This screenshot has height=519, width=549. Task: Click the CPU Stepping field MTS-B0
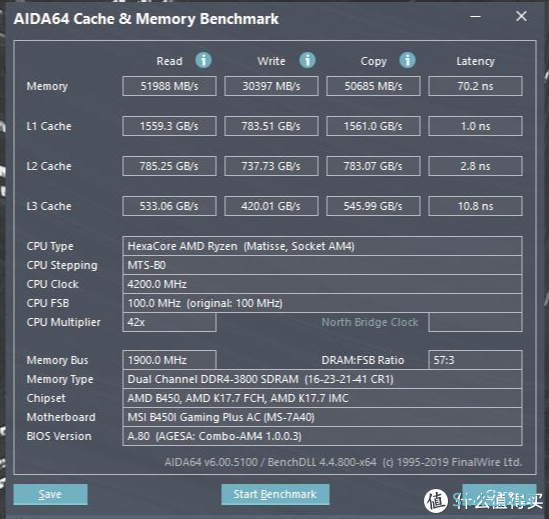[322, 265]
